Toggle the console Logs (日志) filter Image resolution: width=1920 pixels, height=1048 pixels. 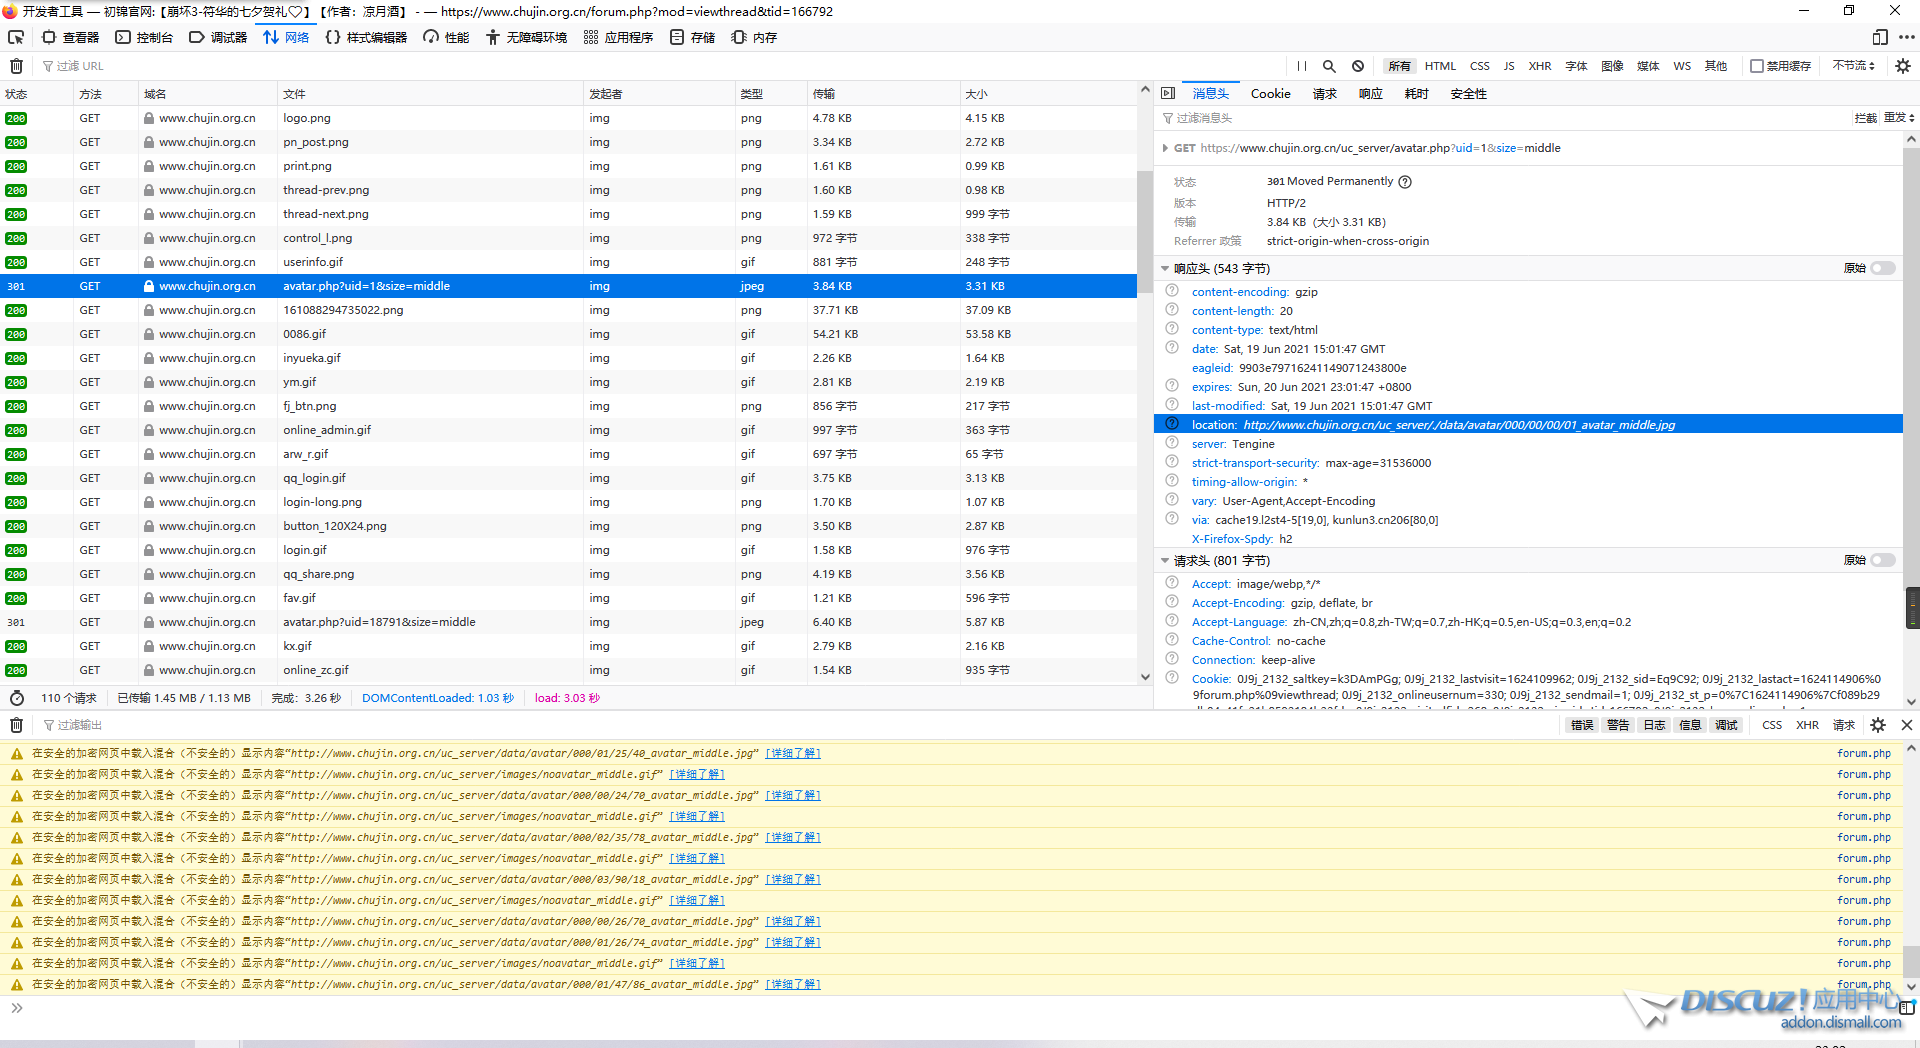pos(1654,725)
